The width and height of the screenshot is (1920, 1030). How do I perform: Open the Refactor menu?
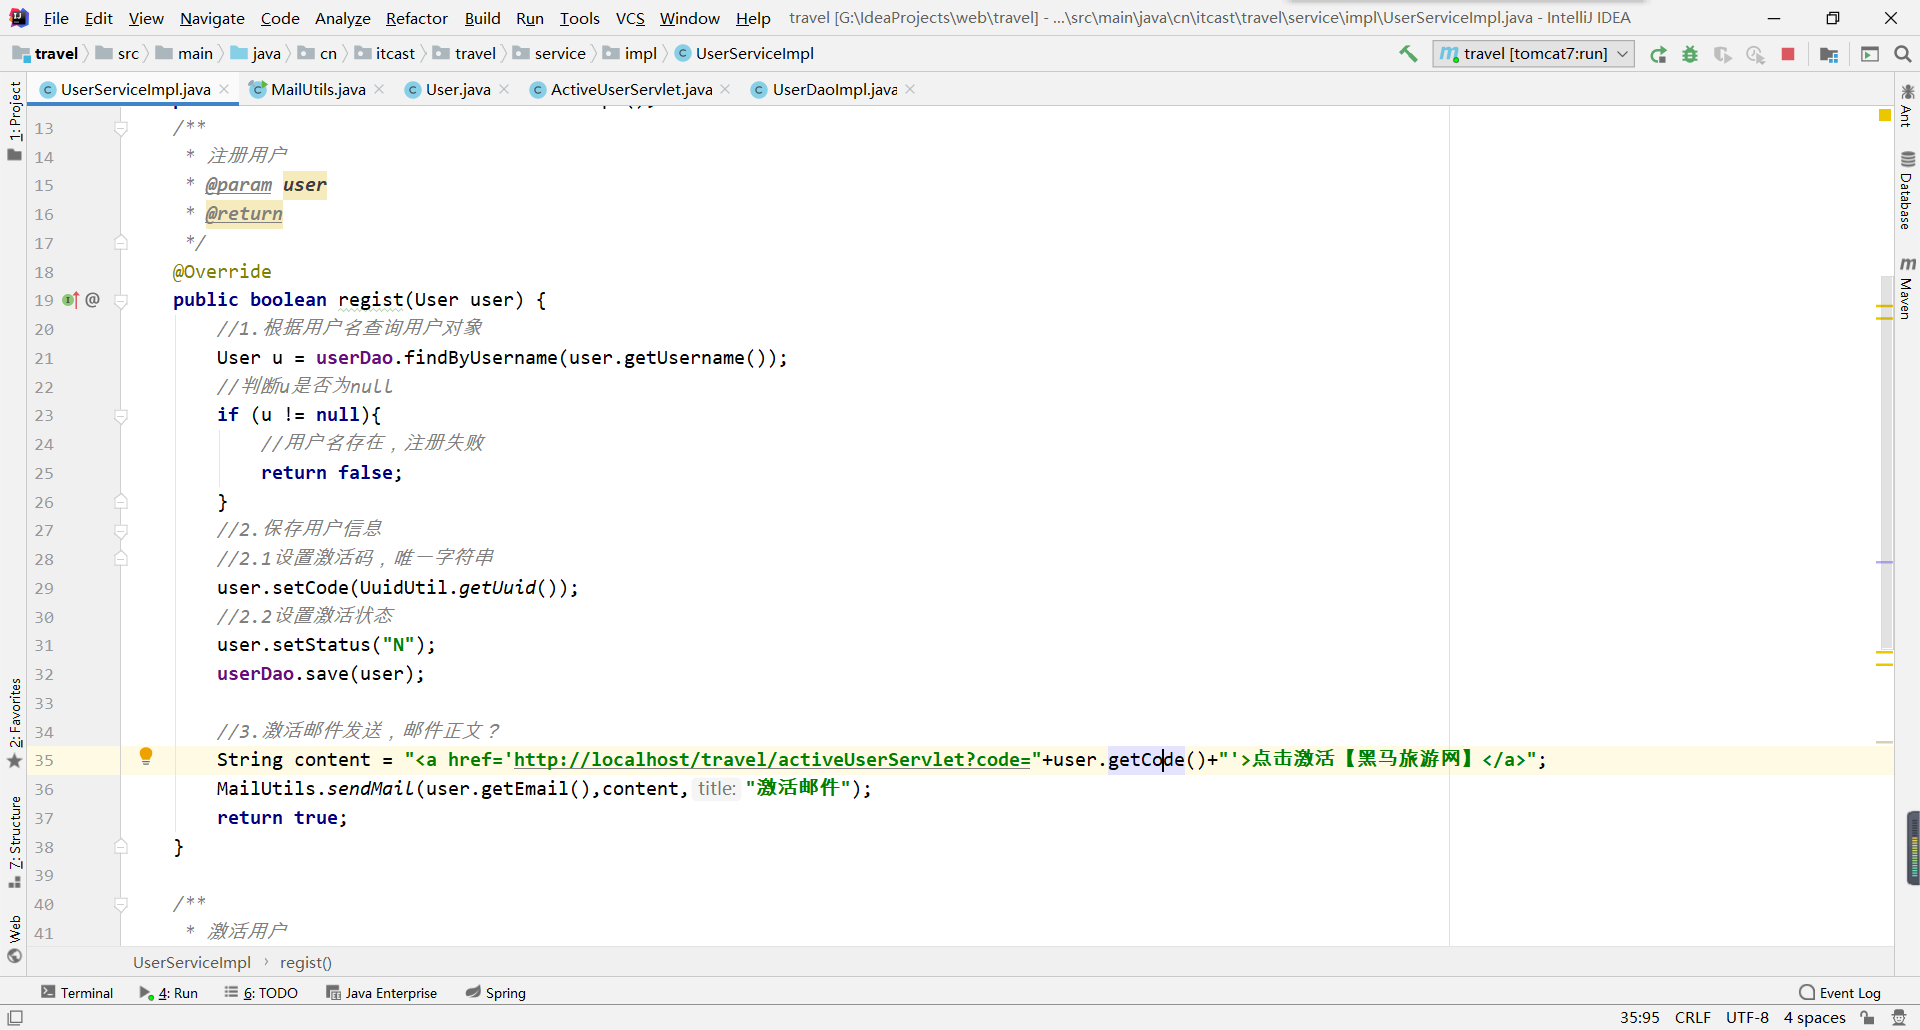[417, 18]
